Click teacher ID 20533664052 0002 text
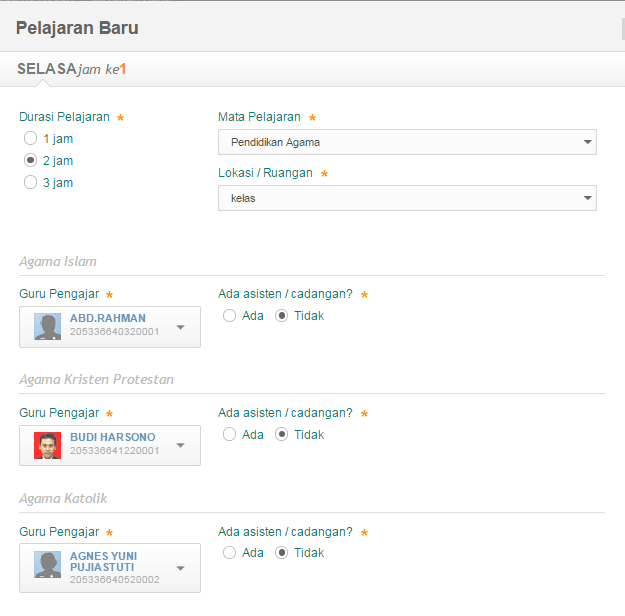Image resolution: width=625 pixels, height=616 pixels. tap(115, 580)
